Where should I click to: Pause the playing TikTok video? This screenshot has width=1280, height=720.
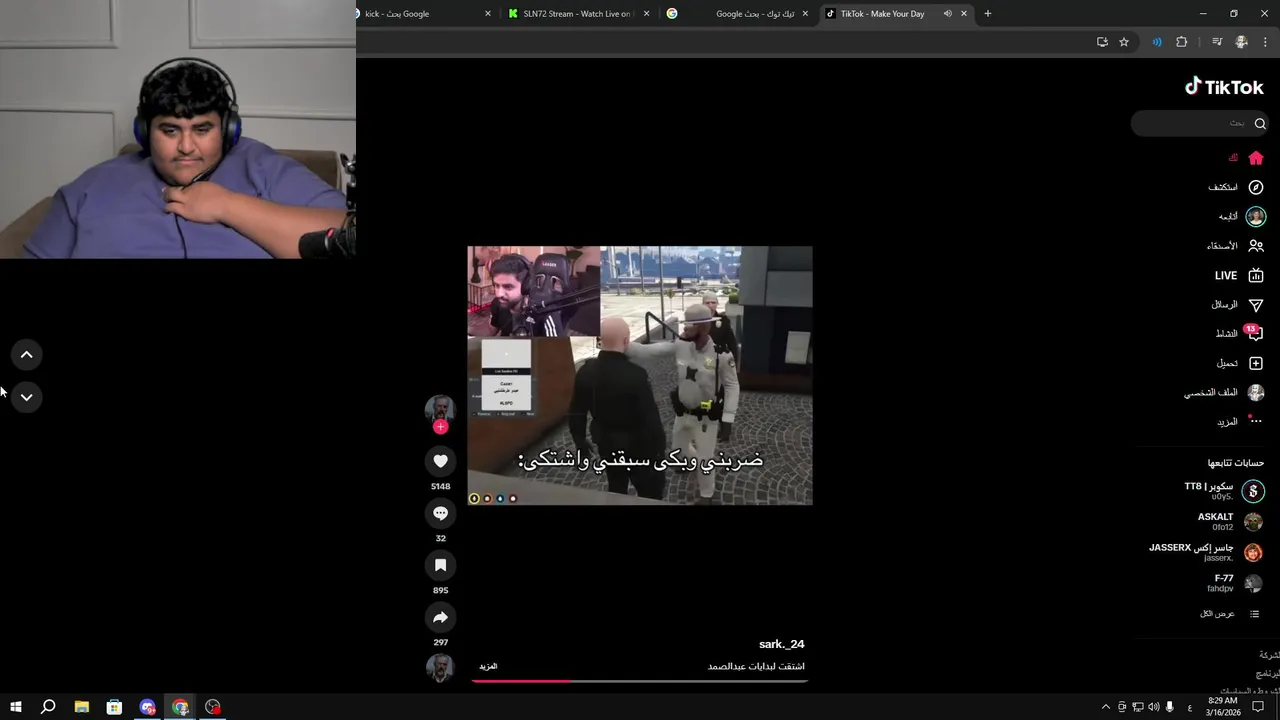[640, 375]
